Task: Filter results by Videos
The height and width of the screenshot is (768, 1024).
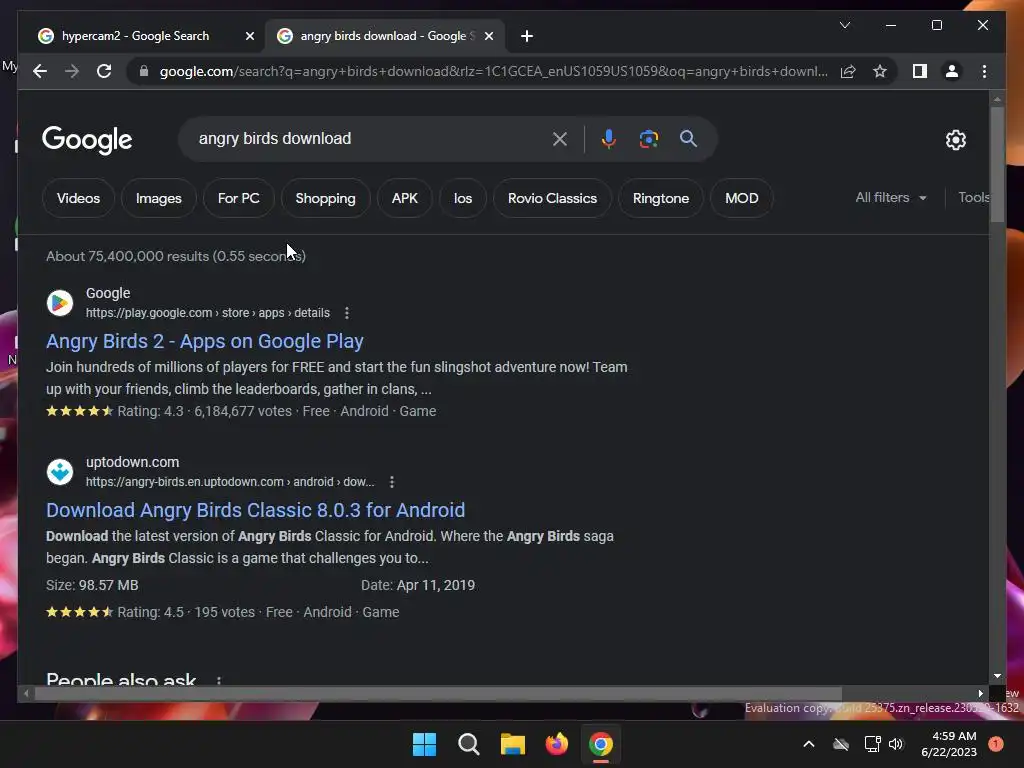Action: click(x=78, y=198)
